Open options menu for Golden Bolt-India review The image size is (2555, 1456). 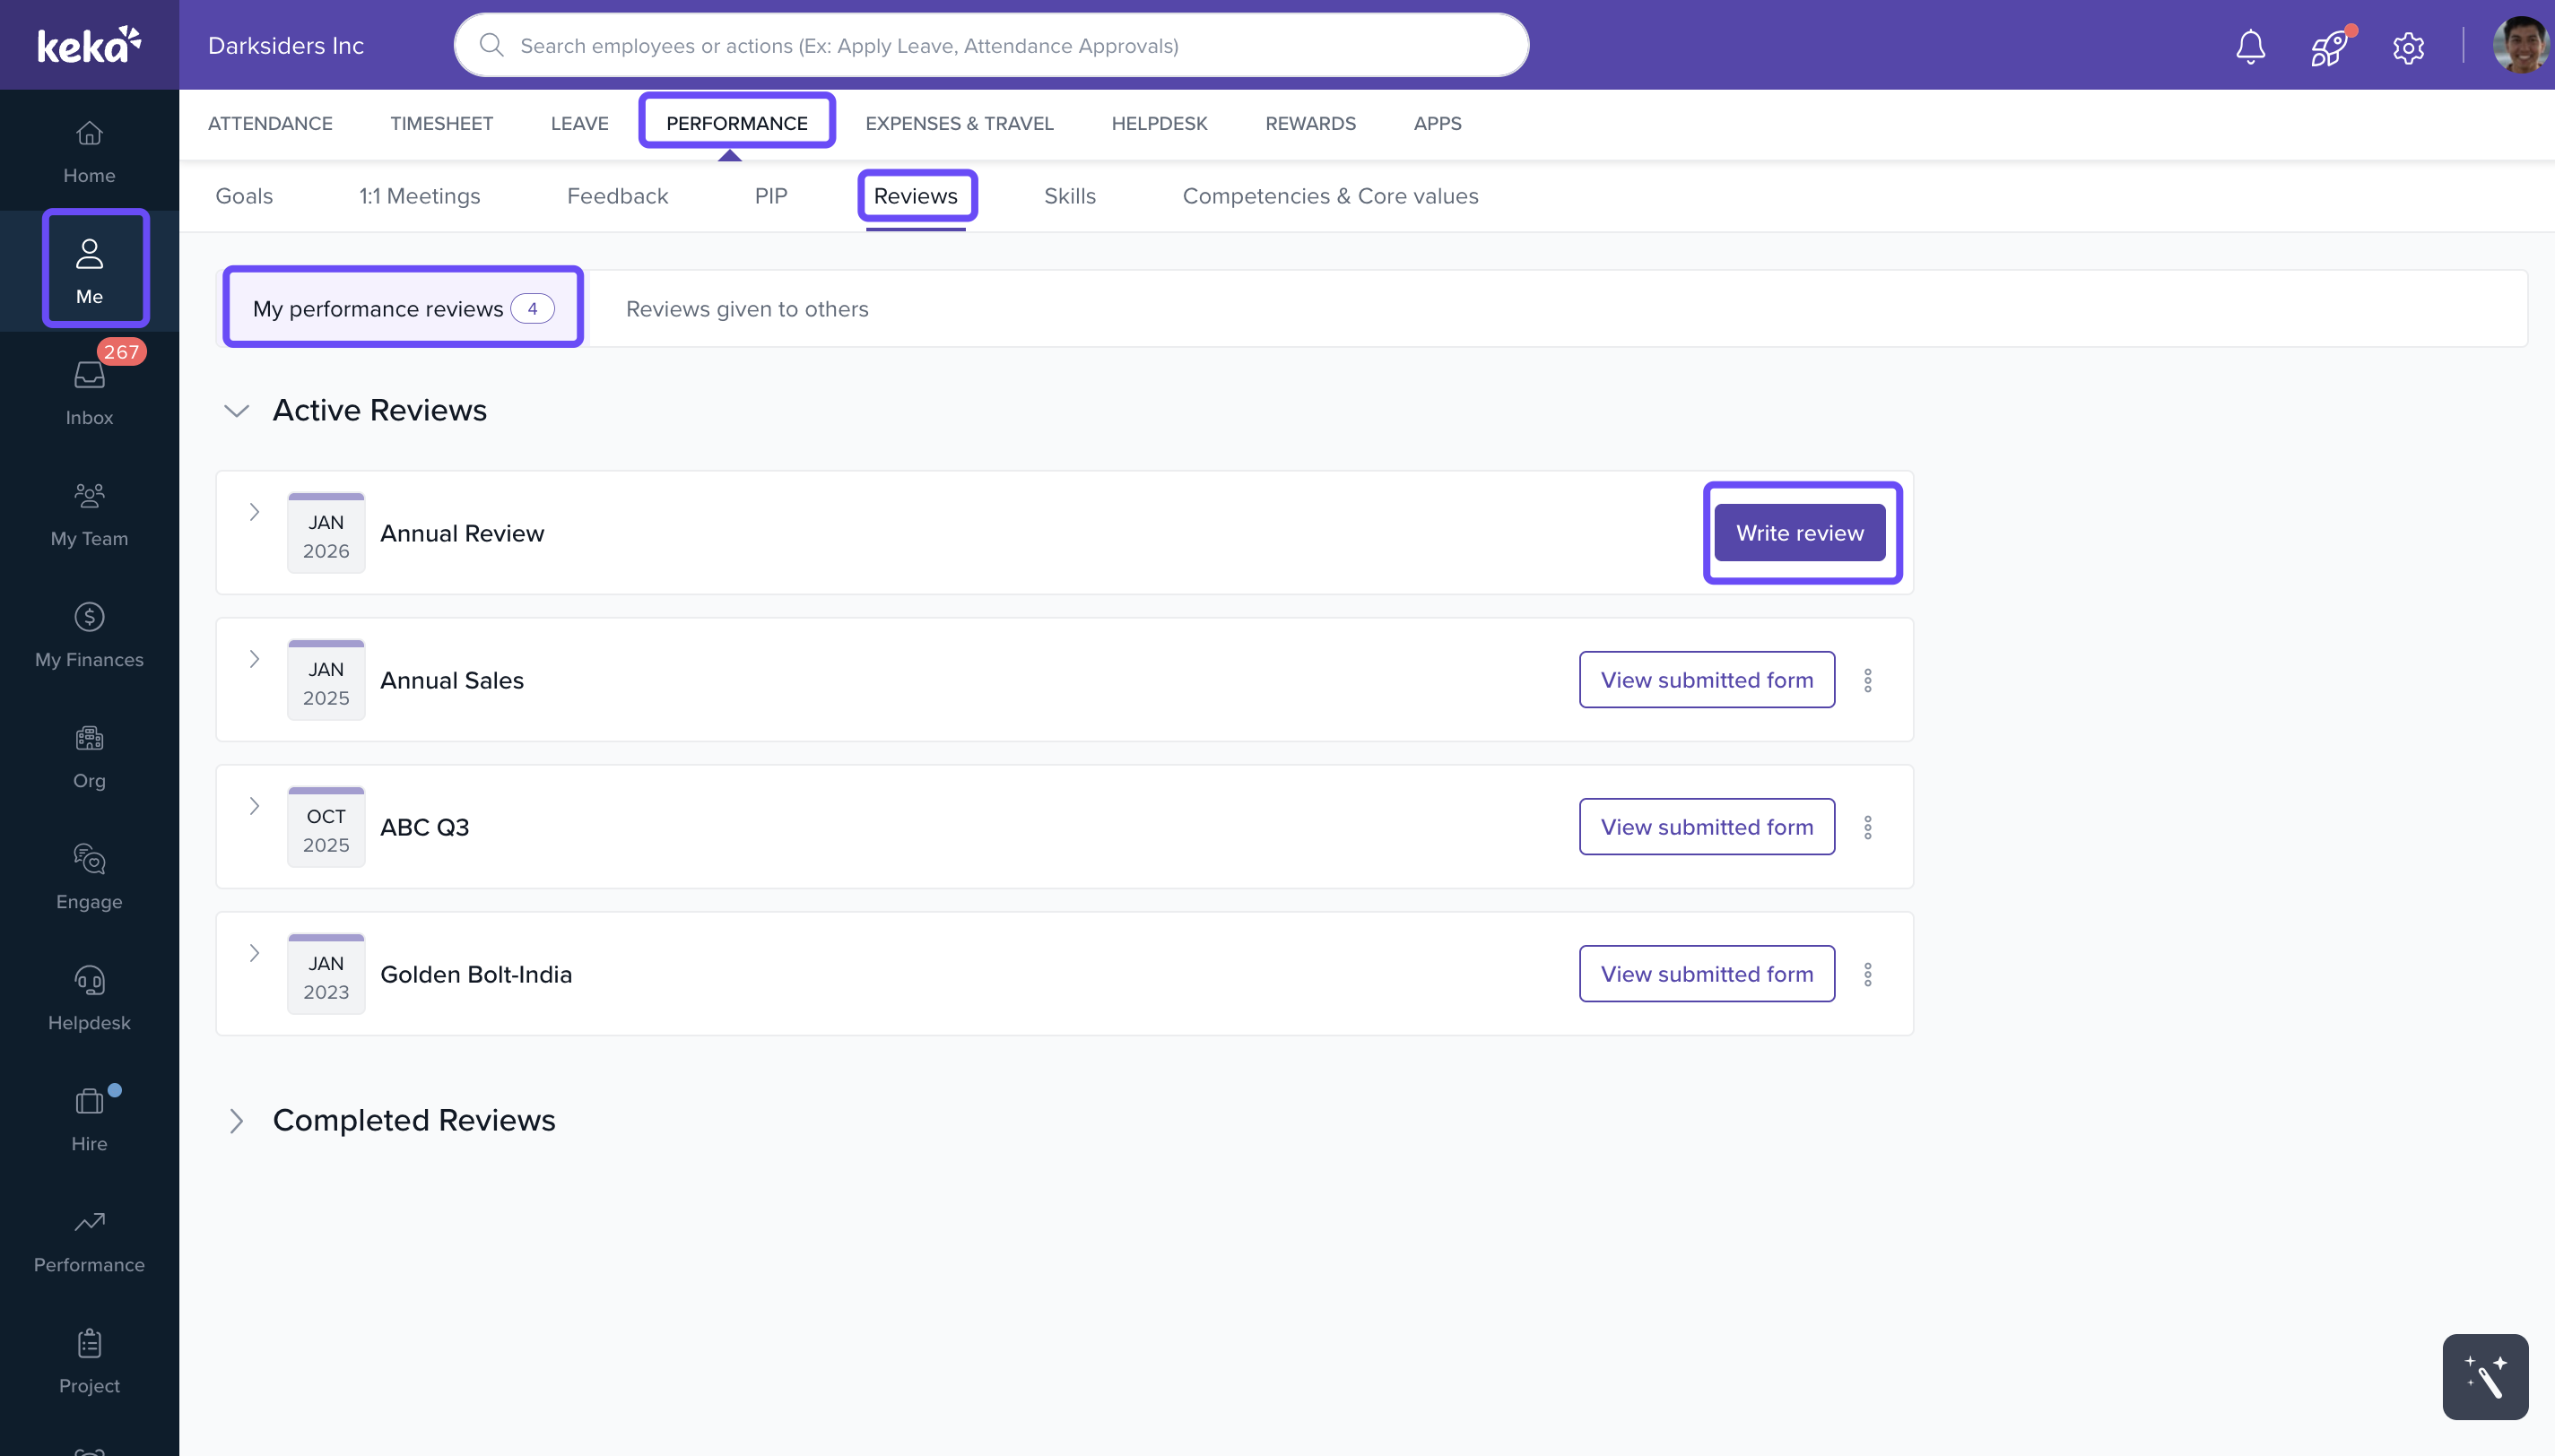point(1867,974)
